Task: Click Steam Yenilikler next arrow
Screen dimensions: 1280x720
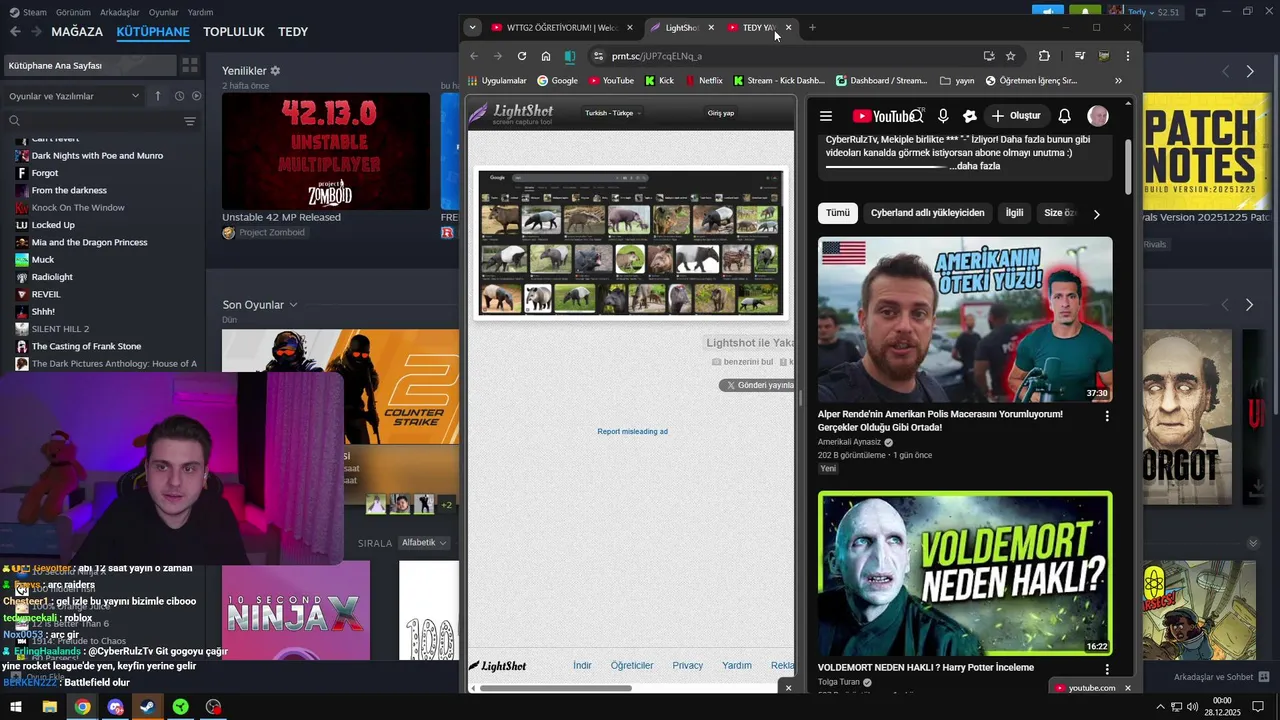Action: point(1250,71)
